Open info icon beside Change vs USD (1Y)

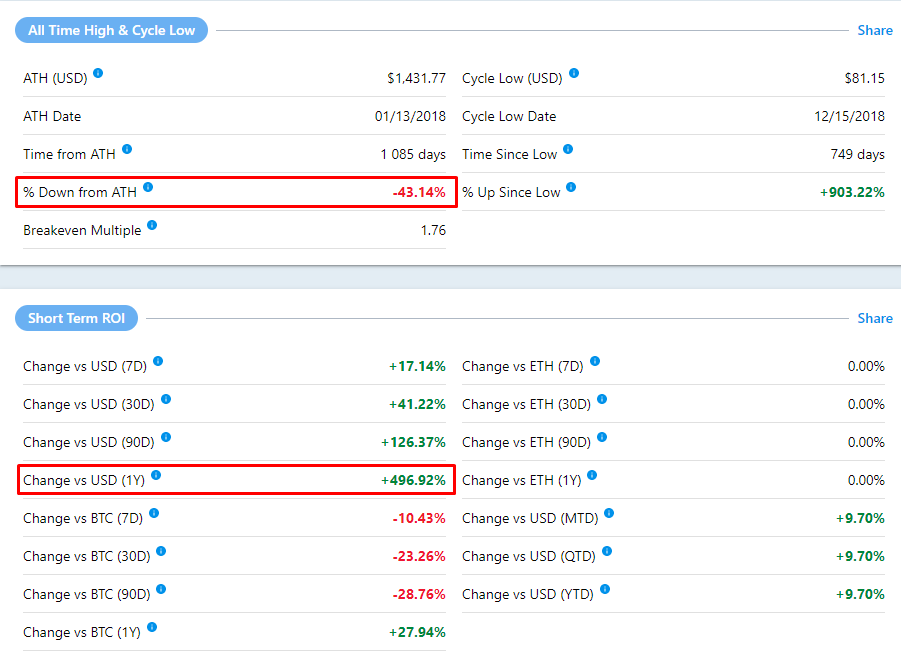click(156, 476)
